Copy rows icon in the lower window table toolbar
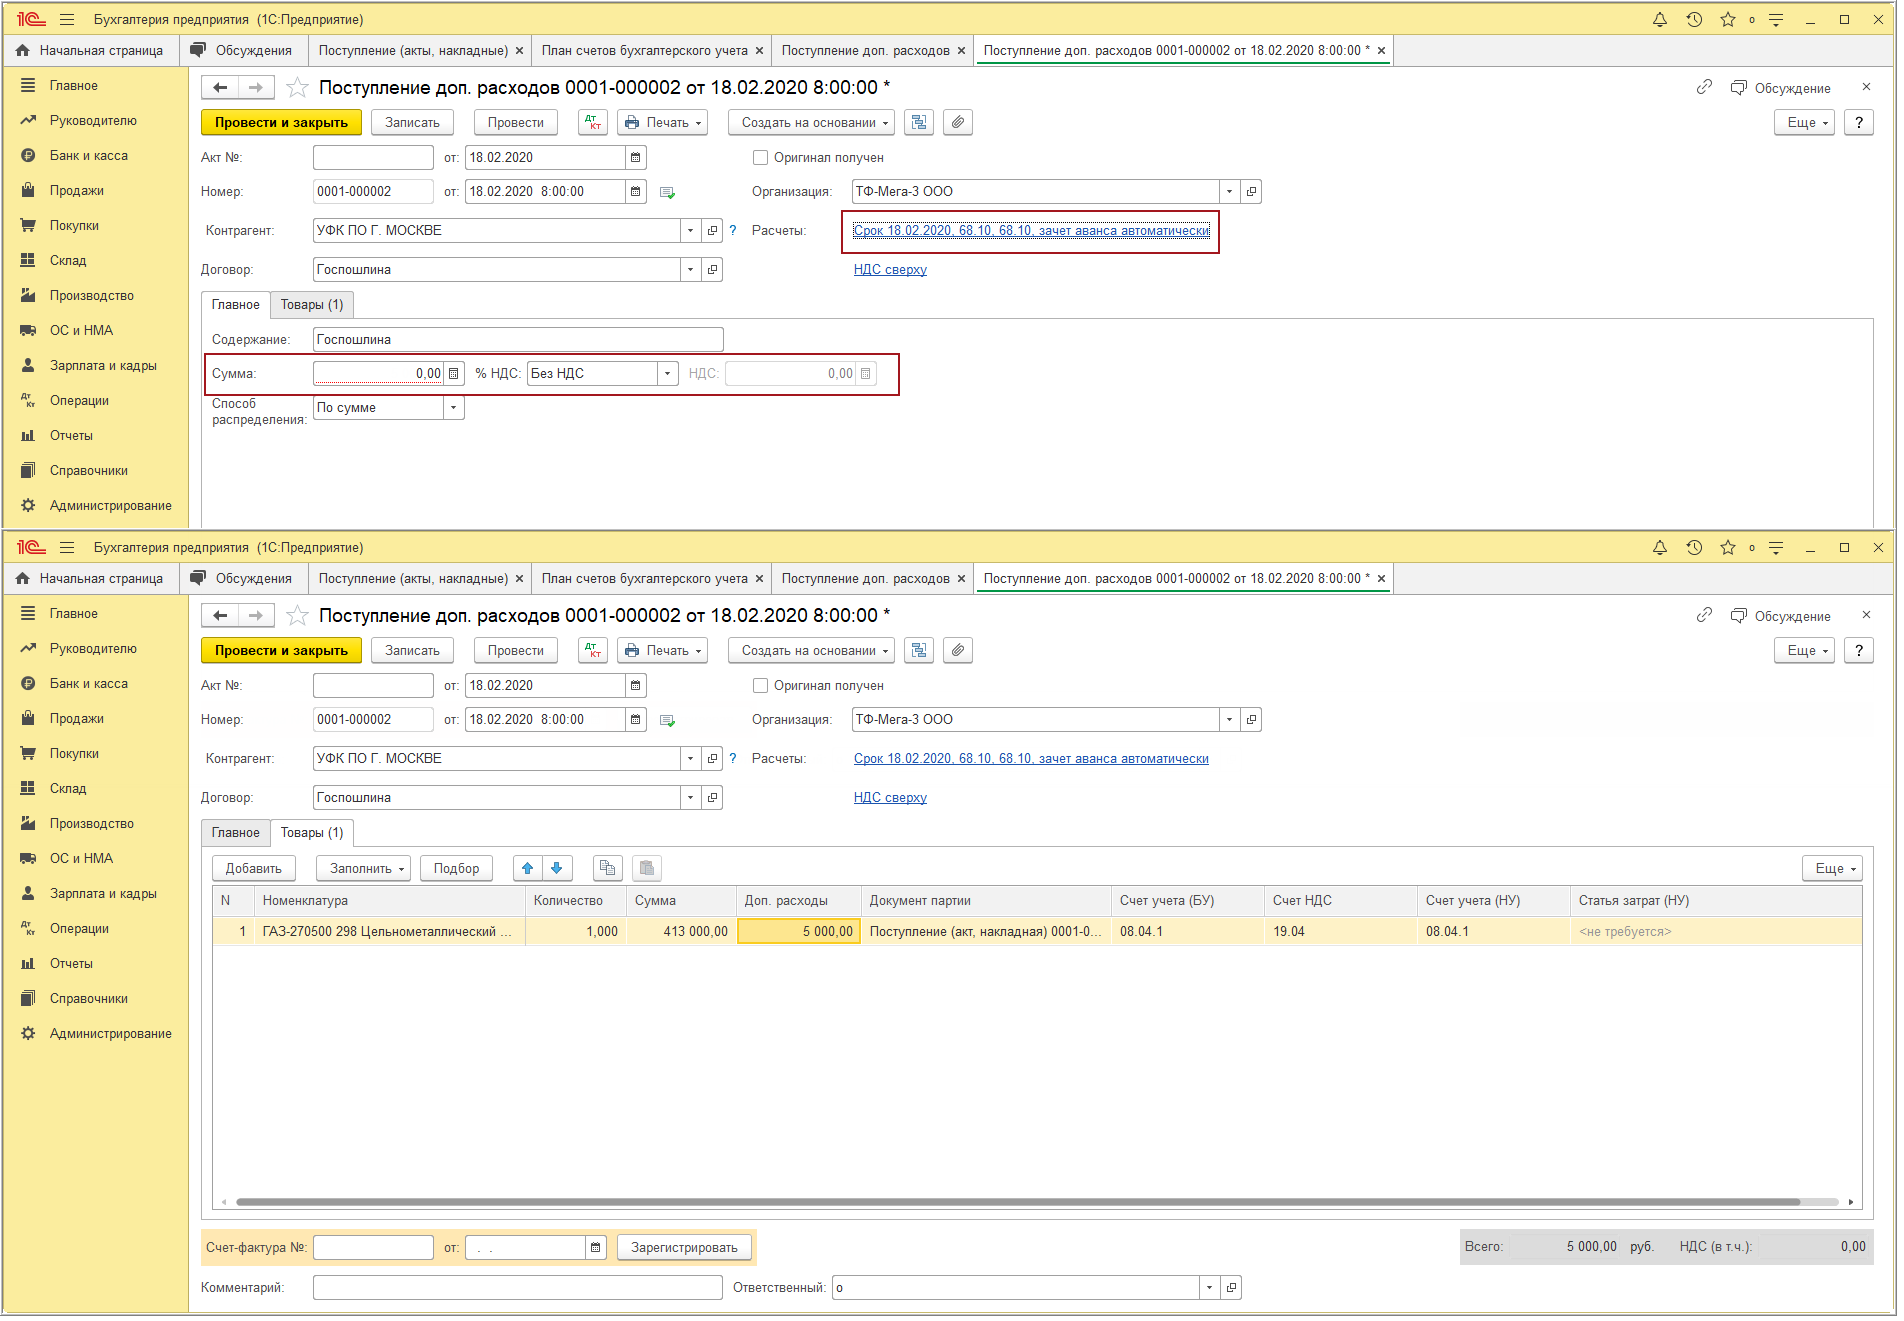 point(607,869)
